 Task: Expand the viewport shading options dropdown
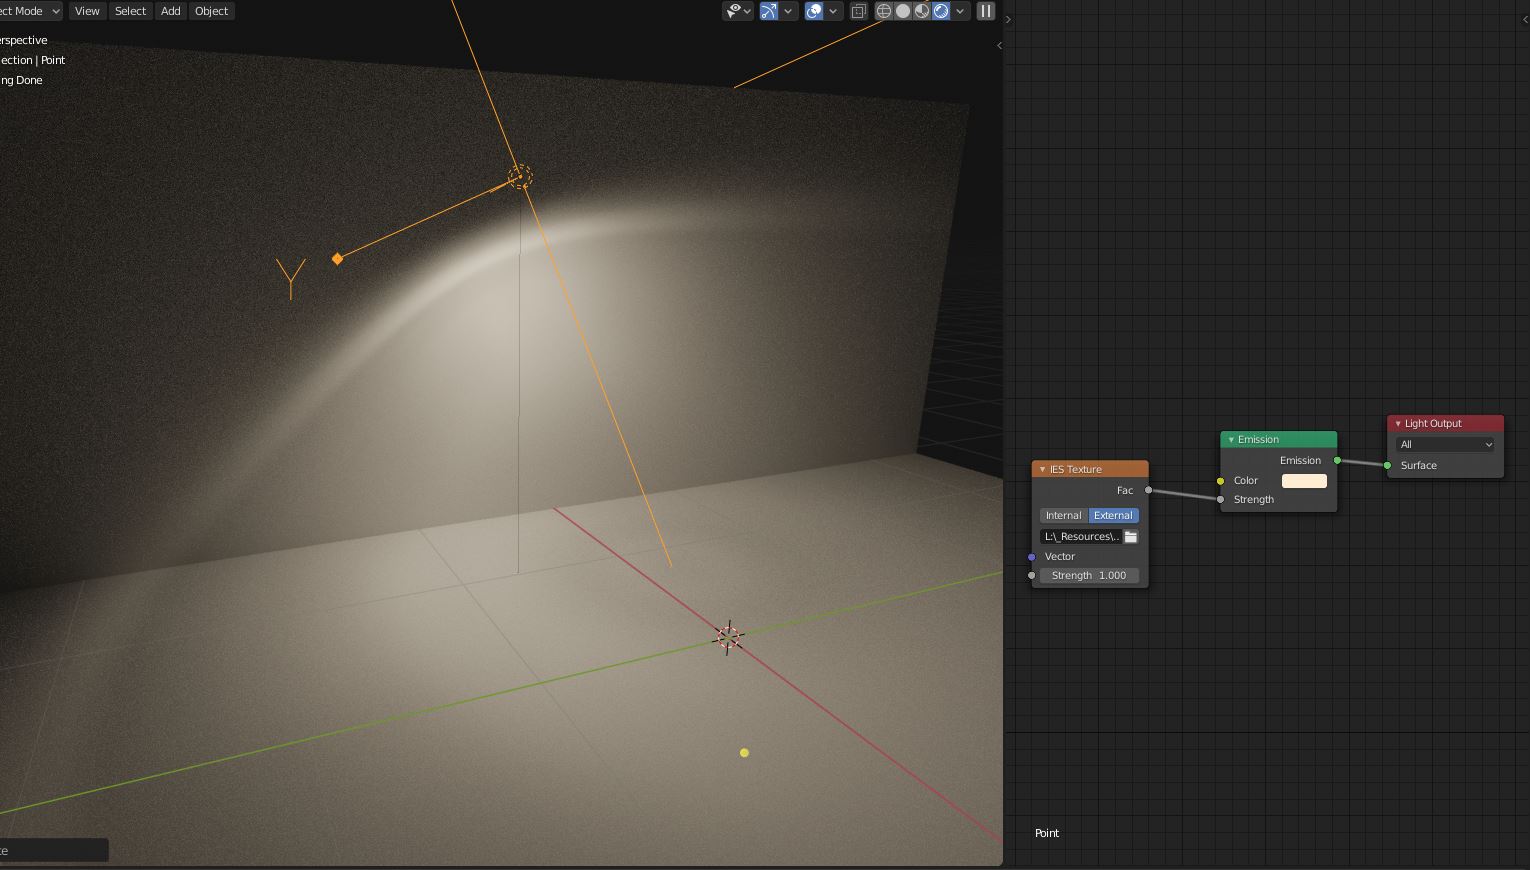coord(960,11)
